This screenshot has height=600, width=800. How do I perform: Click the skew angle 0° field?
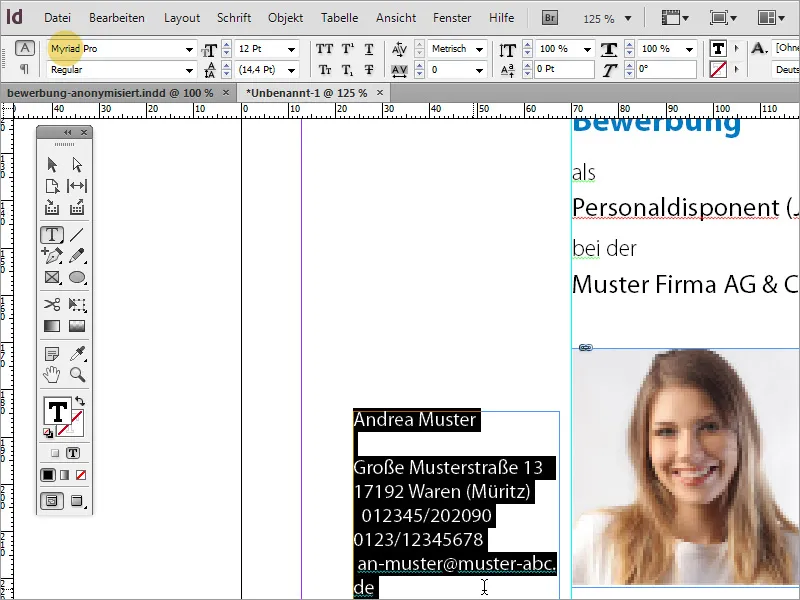pos(666,69)
